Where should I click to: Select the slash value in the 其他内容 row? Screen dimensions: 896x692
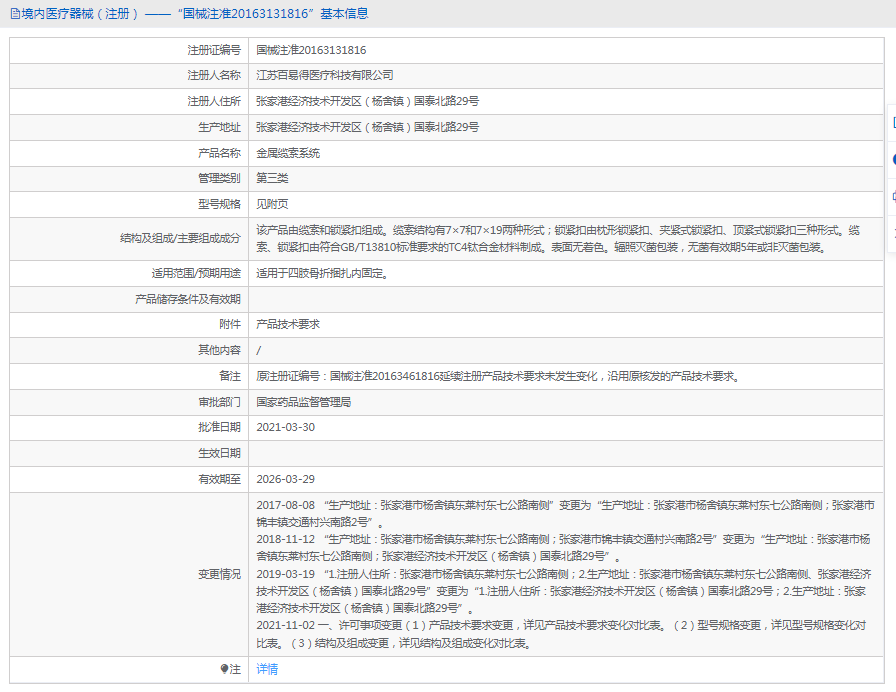click(x=258, y=350)
